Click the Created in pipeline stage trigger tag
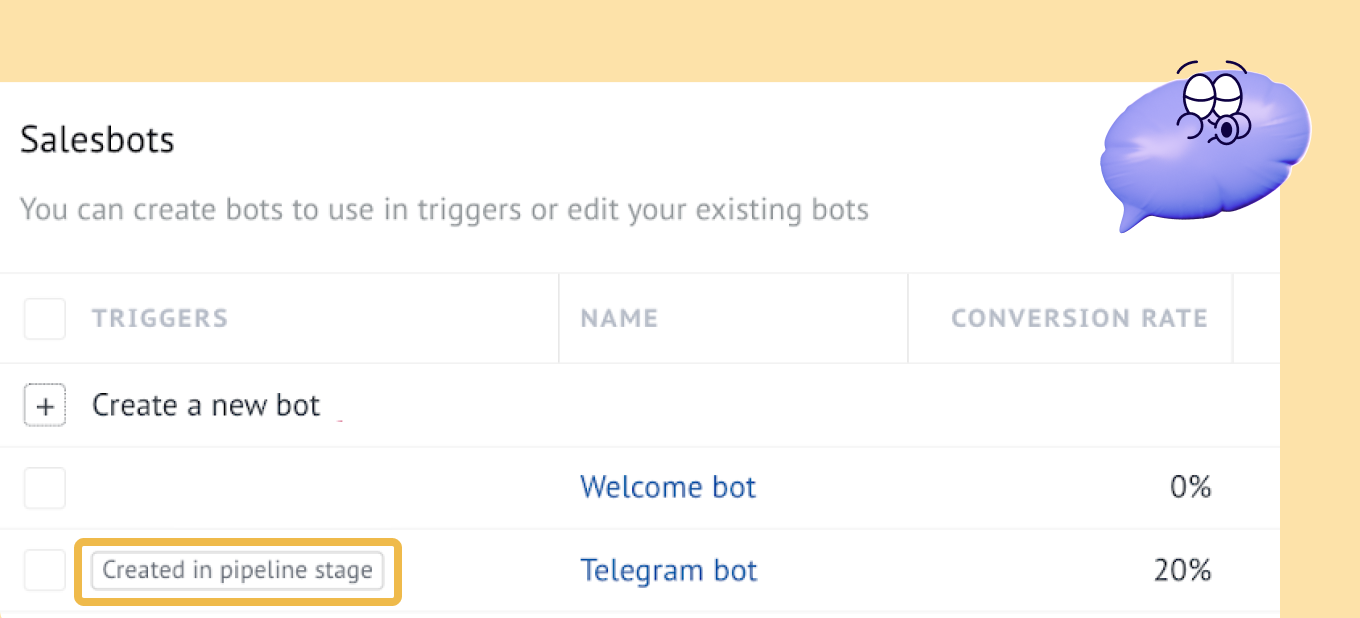This screenshot has height=618, width=1360. 238,571
